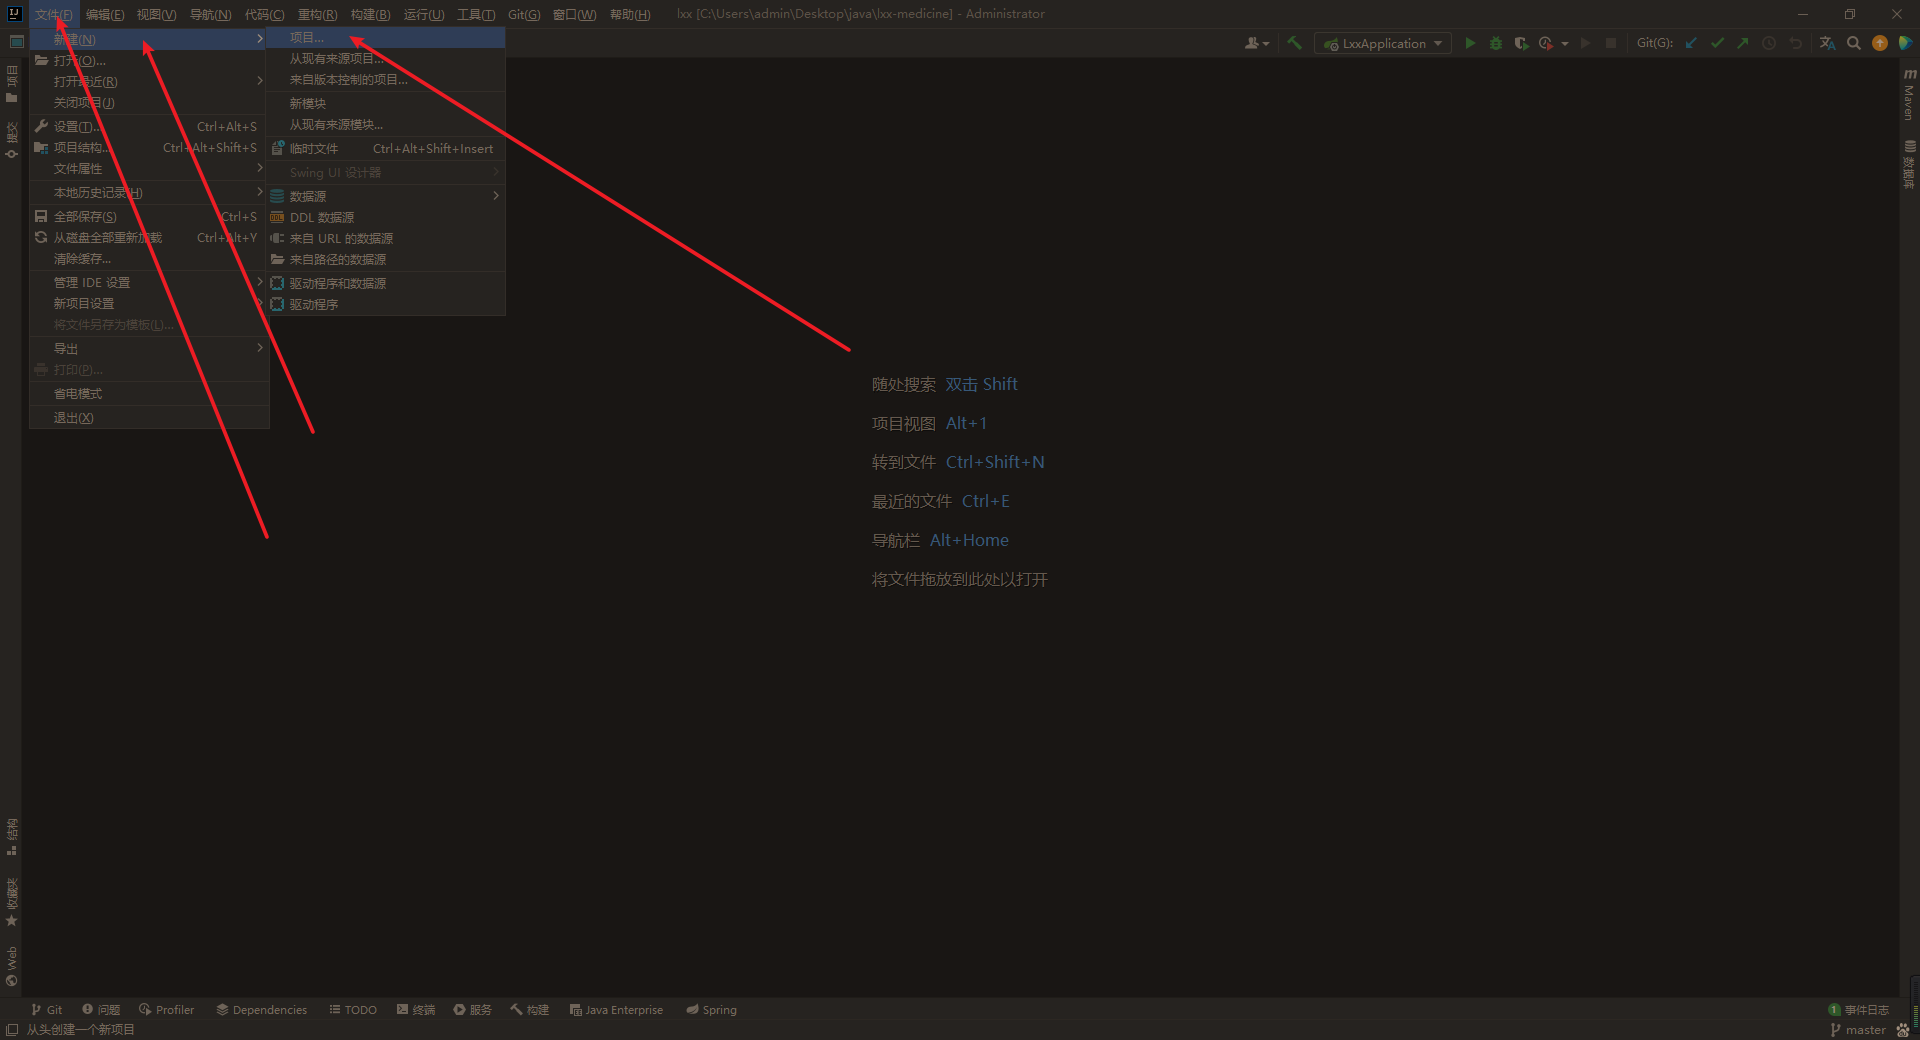
Task: Expand the 导出 export submenu
Action: click(149, 349)
